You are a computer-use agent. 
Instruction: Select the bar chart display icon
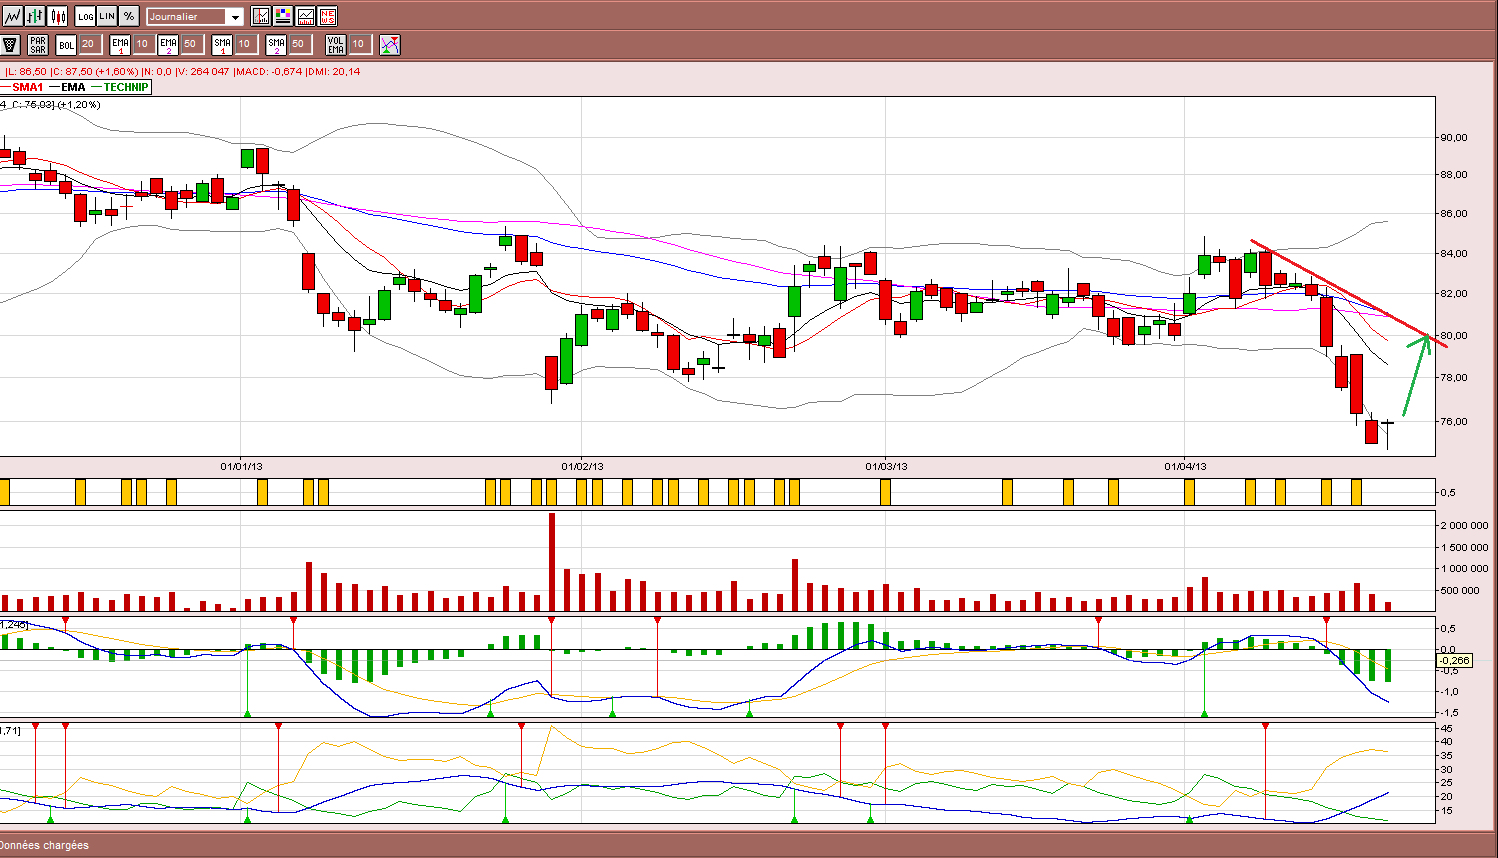(x=35, y=16)
